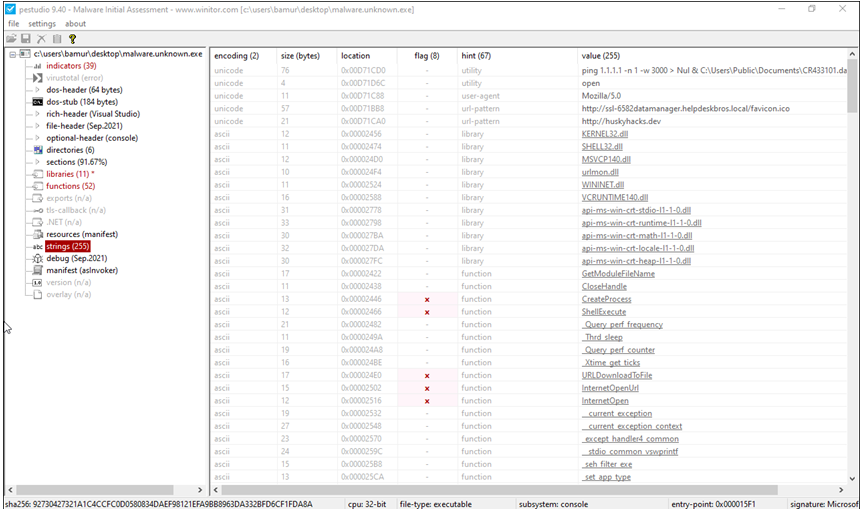Screen dimensions: 864x512
Task: Open the file menu
Action: (14, 24)
